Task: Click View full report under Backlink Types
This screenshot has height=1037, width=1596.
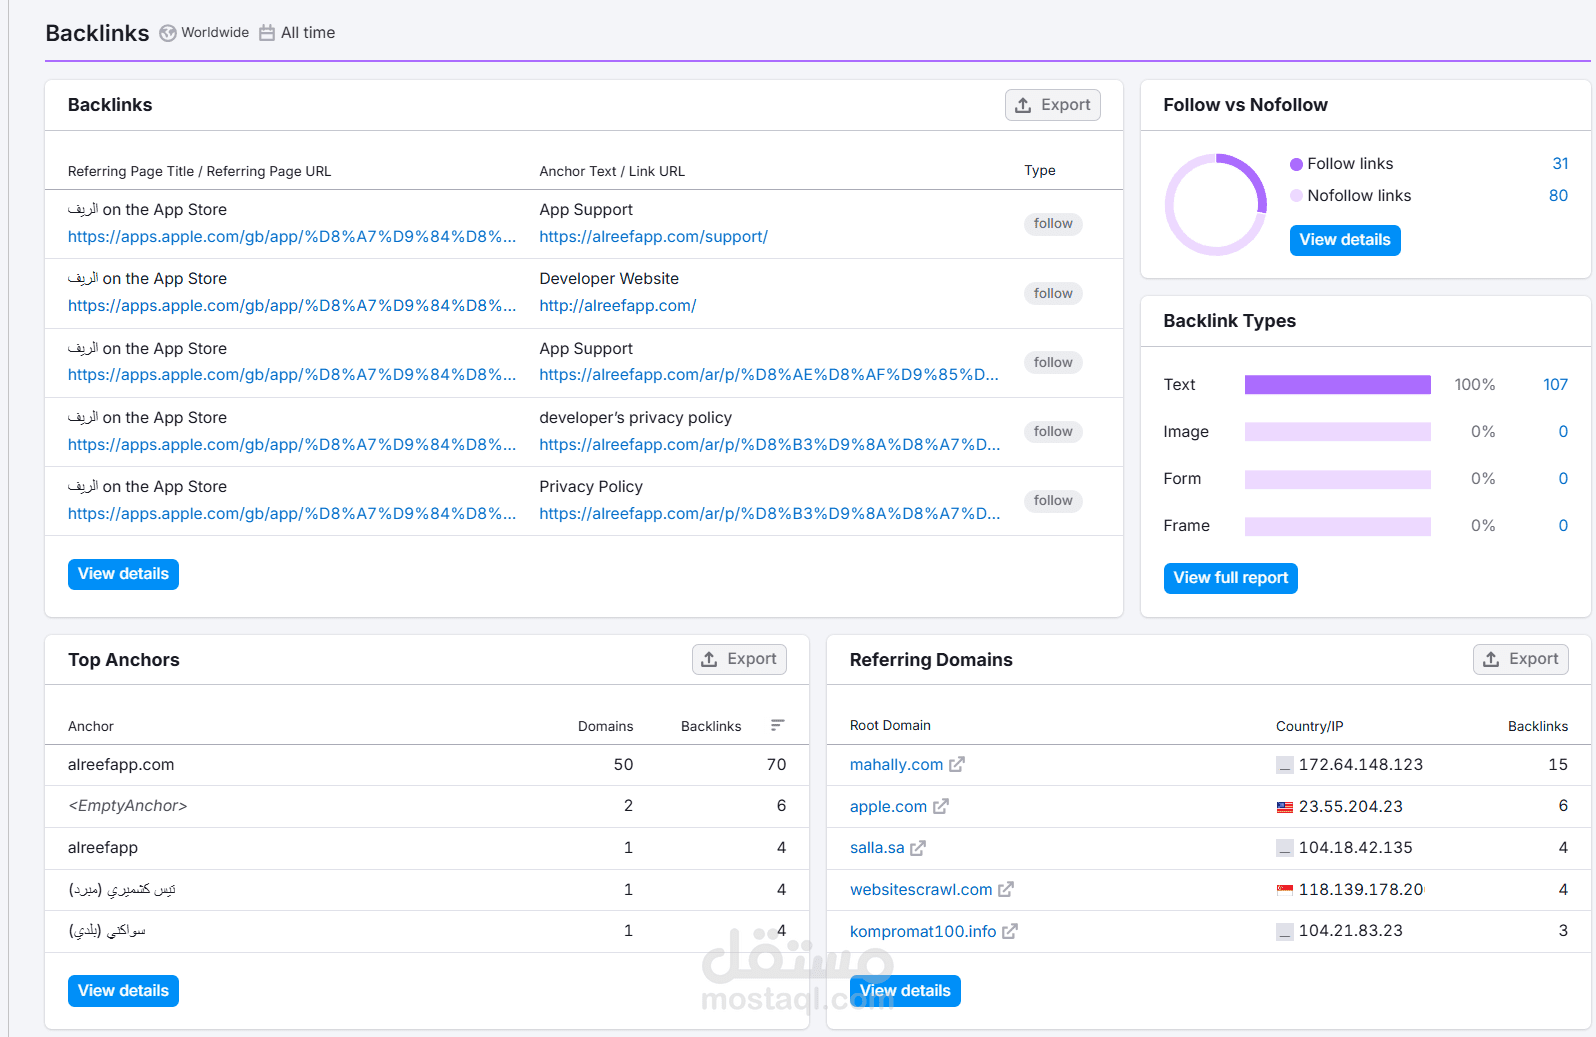Action: (1231, 578)
